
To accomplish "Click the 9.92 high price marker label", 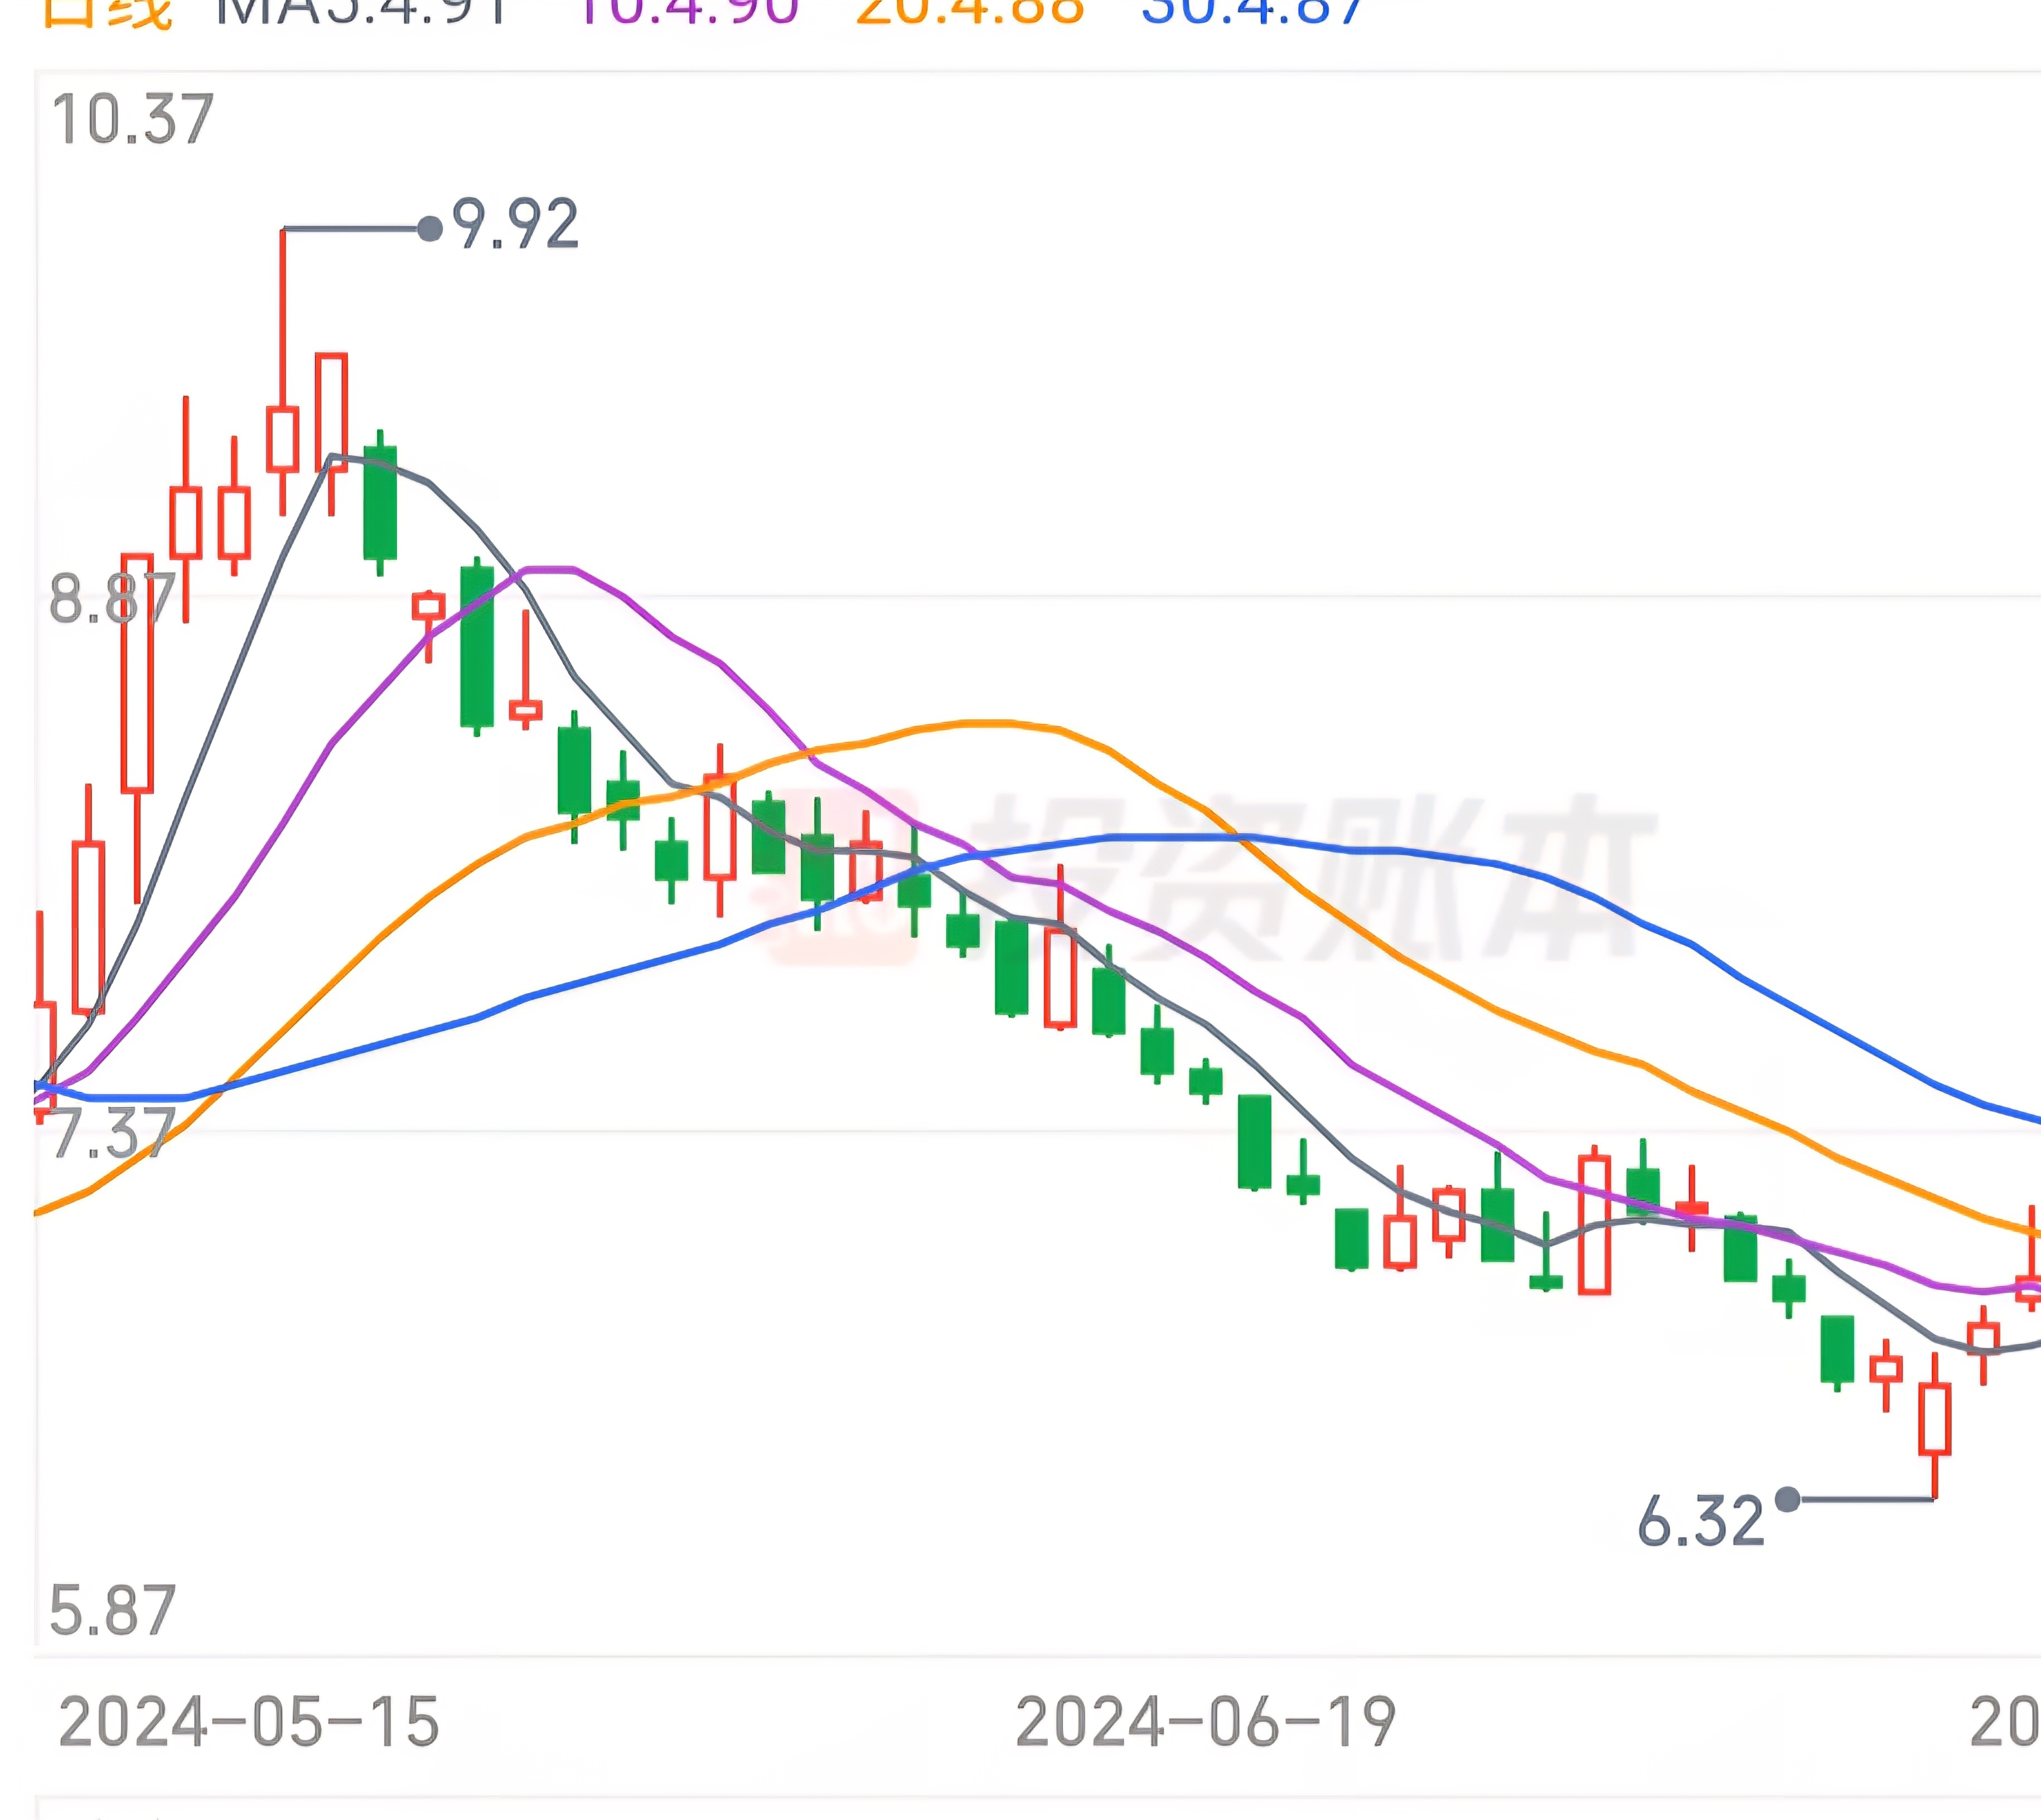I will (515, 224).
